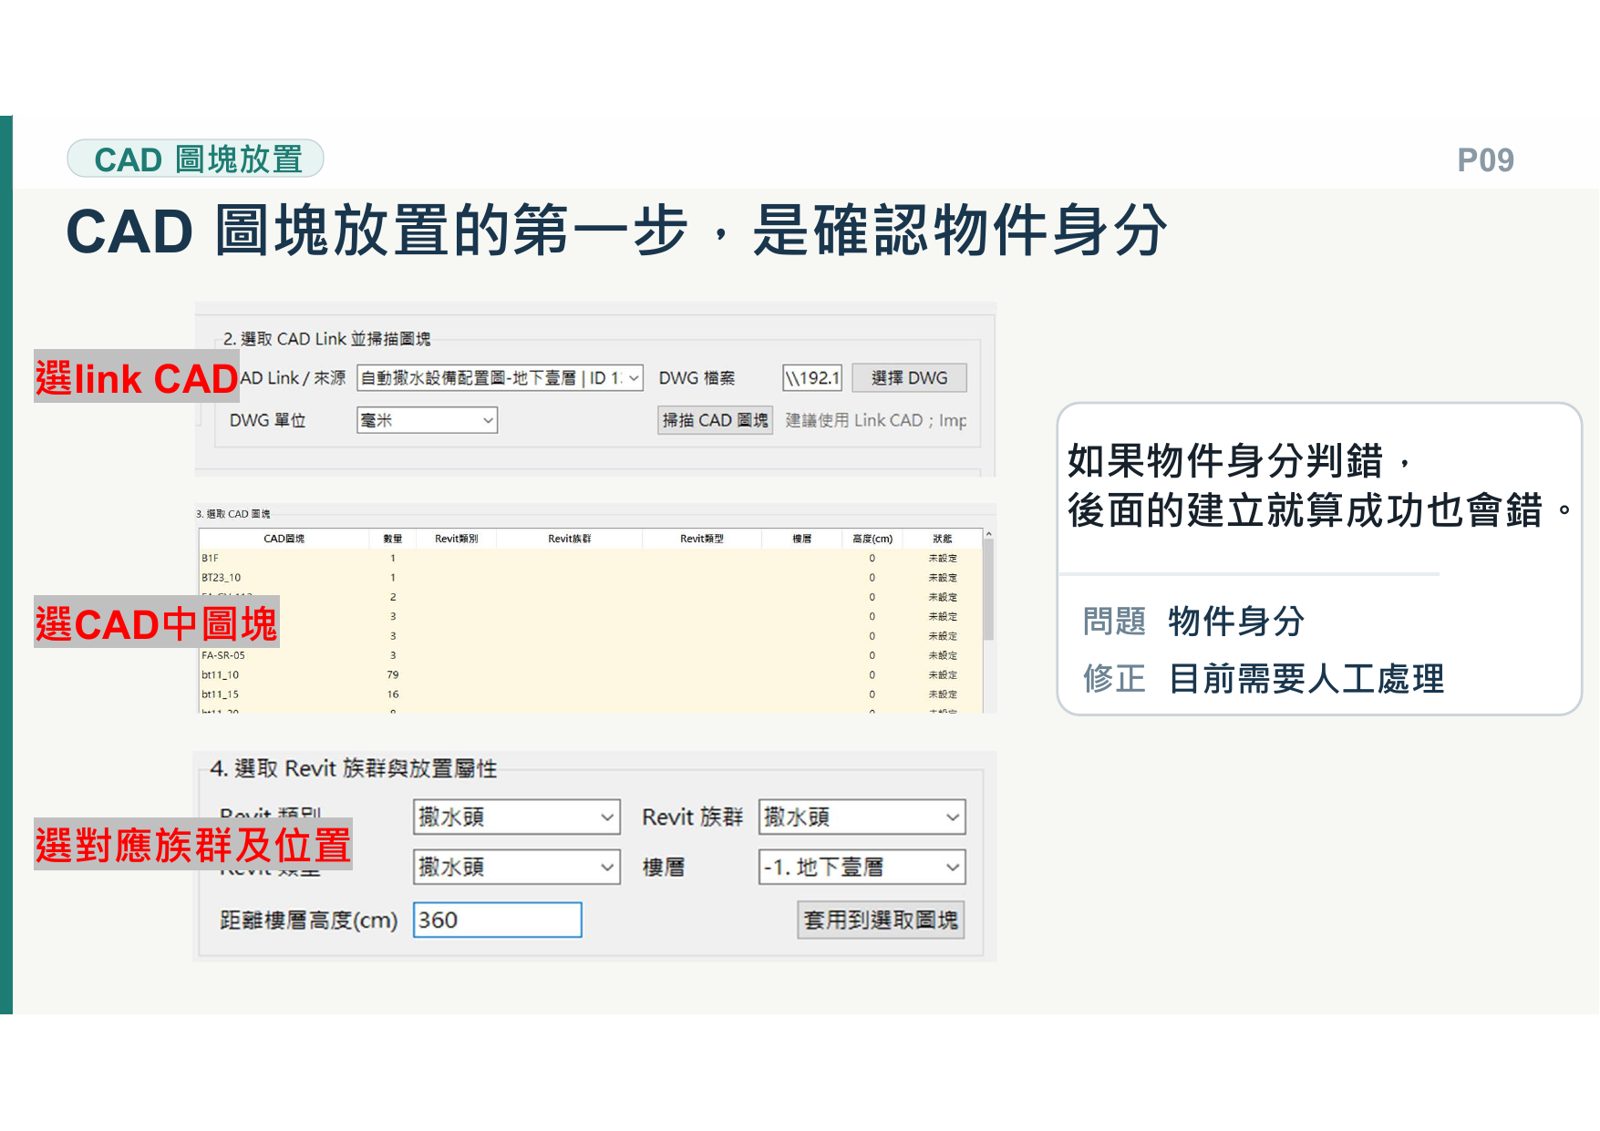Click the scroll-up arrow of the CAD block table
Viewport: 1600px width, 1131px height.
click(988, 535)
